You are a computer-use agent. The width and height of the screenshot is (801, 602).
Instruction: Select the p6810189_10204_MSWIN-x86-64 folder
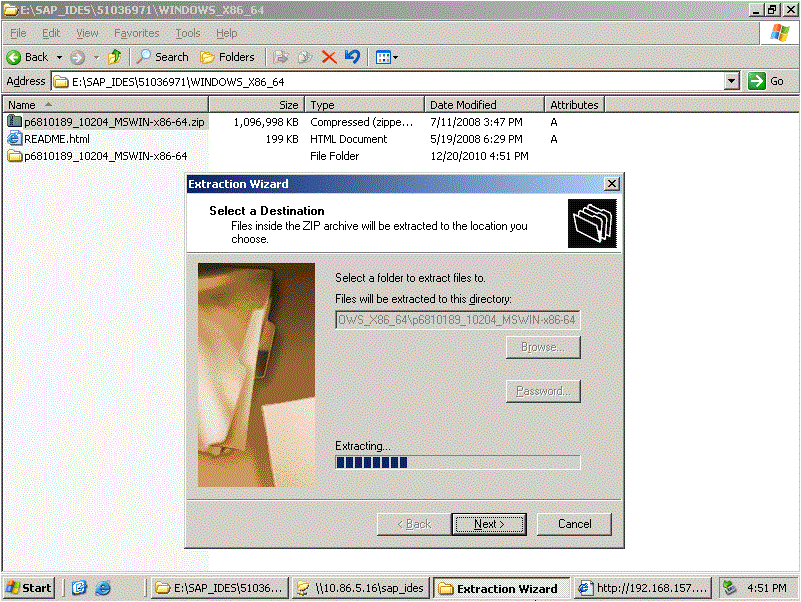click(x=105, y=156)
